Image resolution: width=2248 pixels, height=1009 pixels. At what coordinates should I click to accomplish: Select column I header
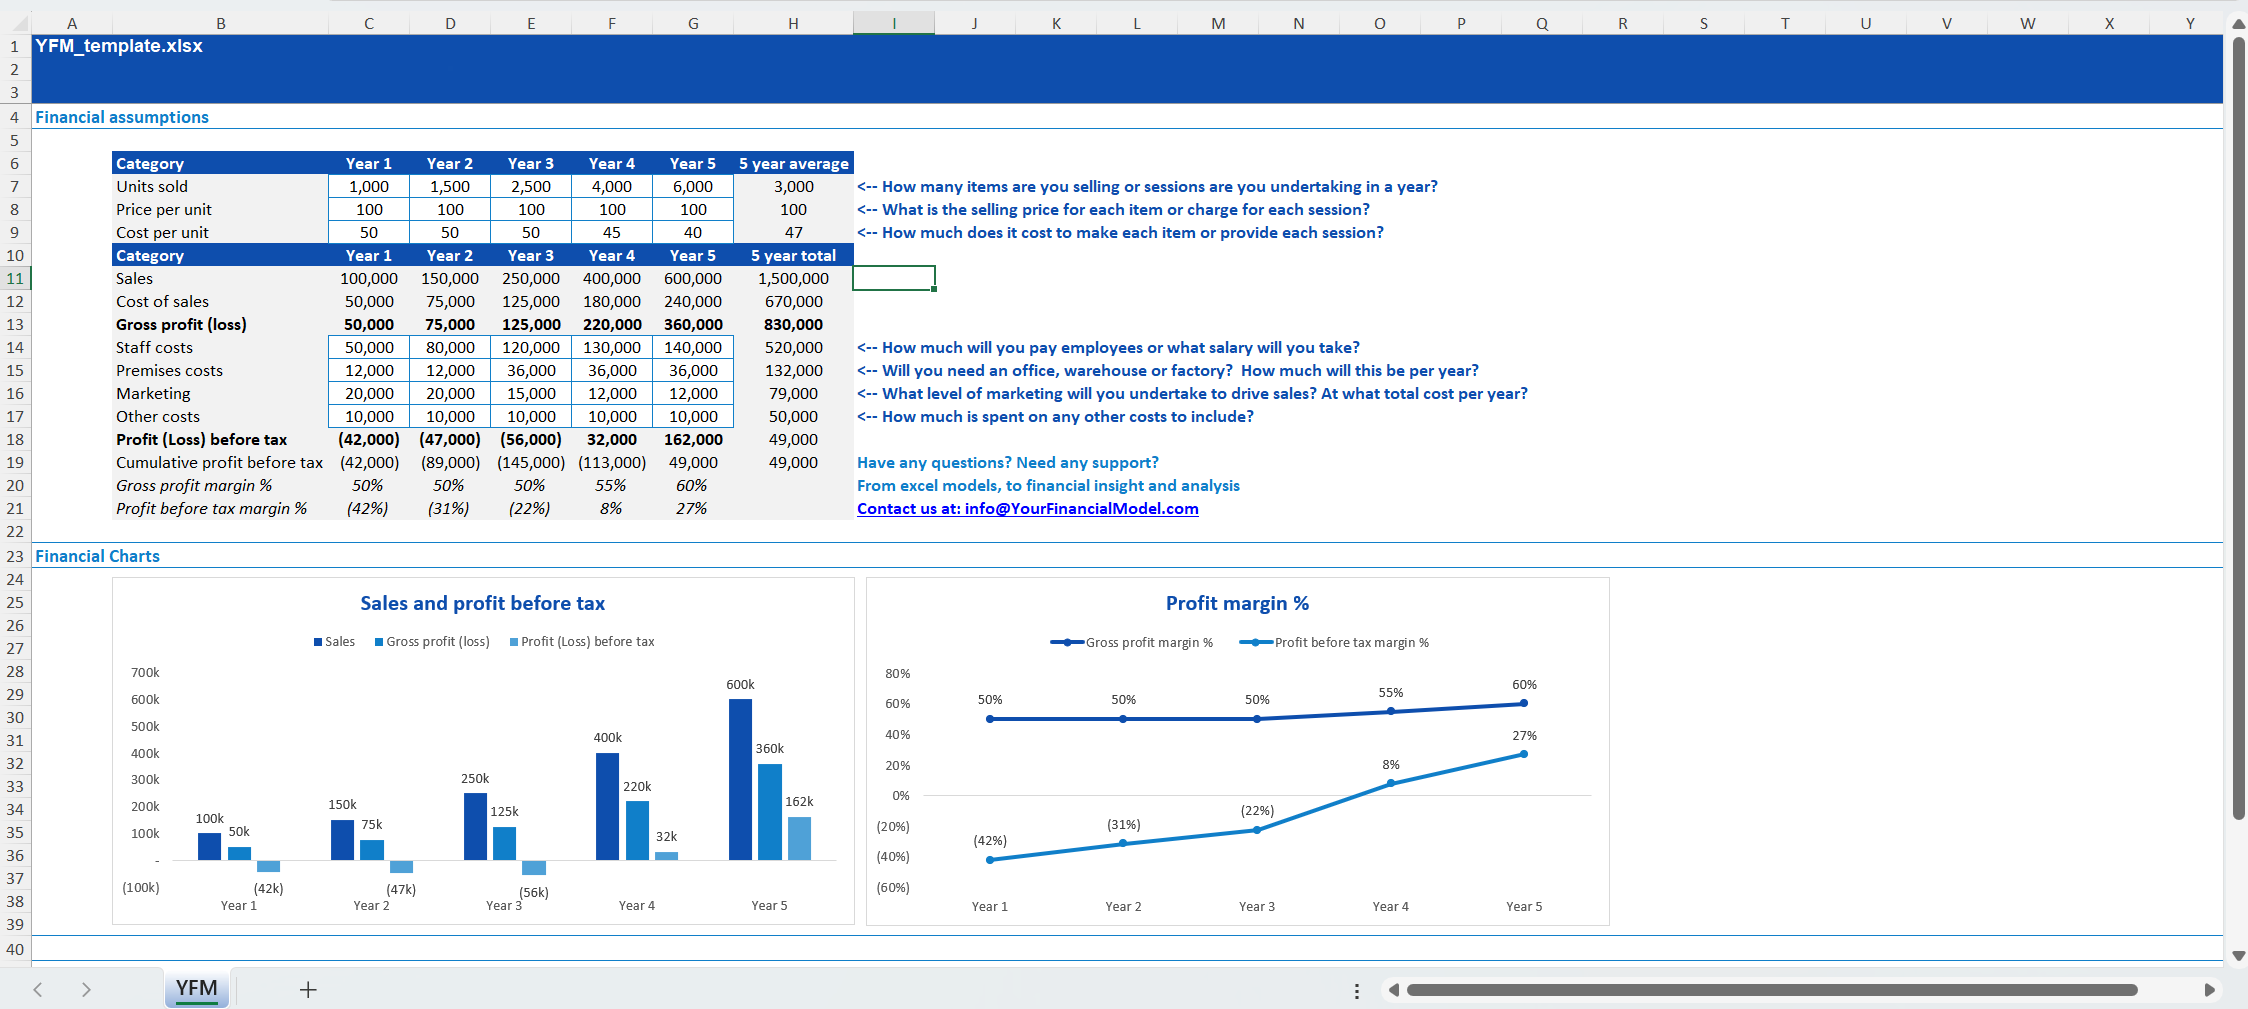coord(893,23)
